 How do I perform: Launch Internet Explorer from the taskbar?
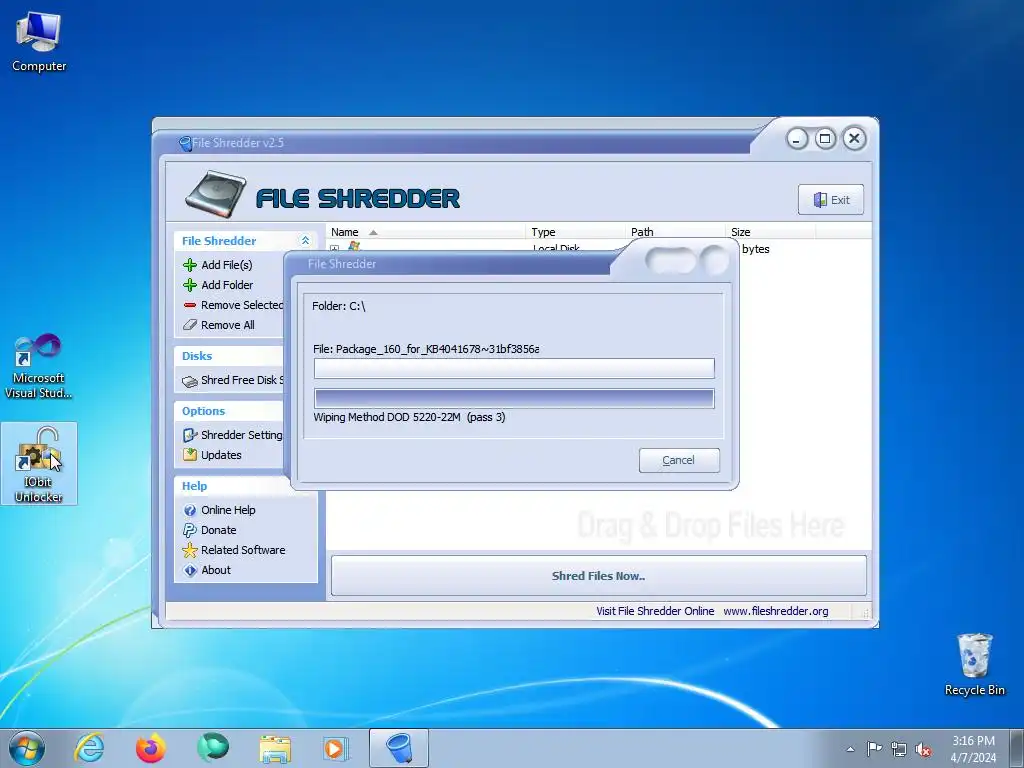(89, 748)
